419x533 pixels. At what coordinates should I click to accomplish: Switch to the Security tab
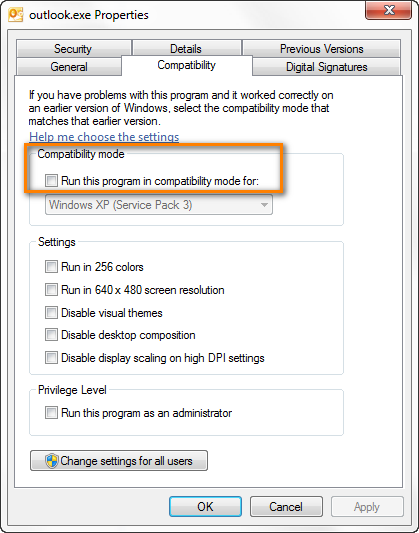(73, 48)
